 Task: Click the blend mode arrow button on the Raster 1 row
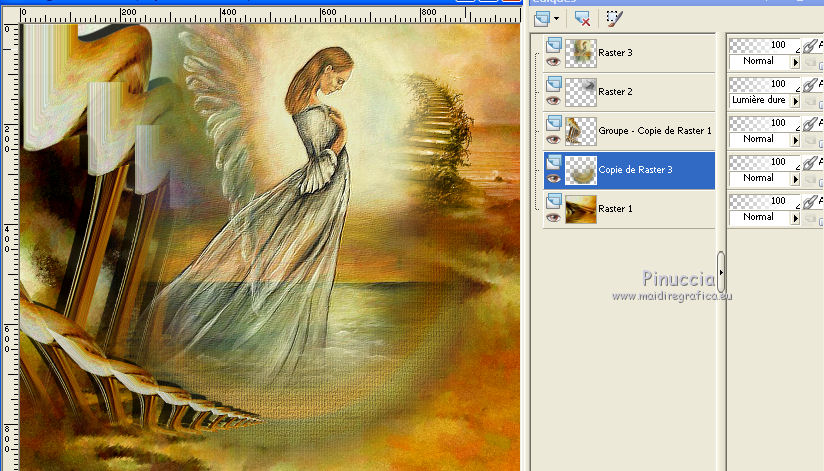795,218
